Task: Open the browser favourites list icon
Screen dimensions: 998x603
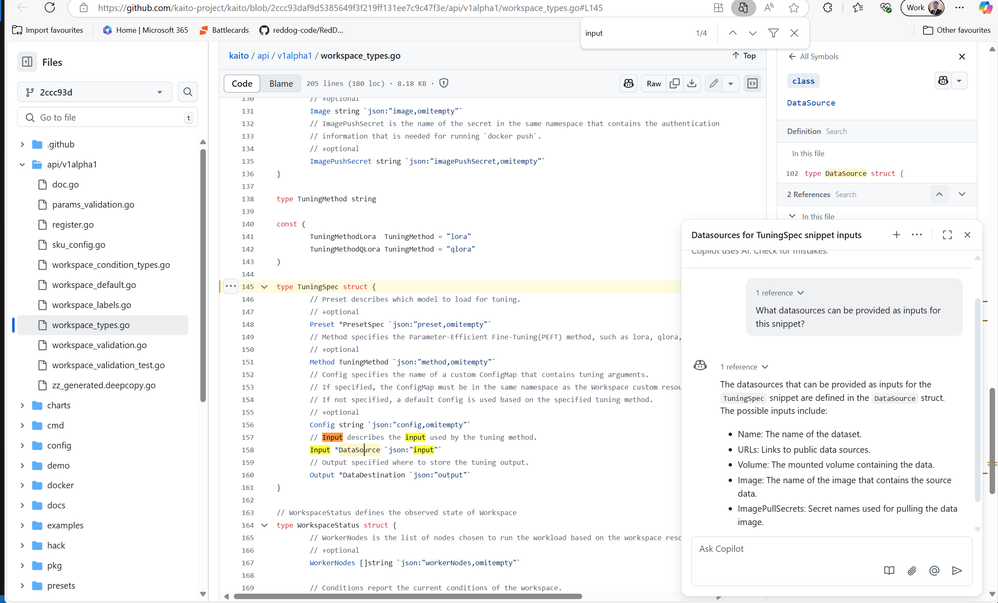Action: pos(858,8)
